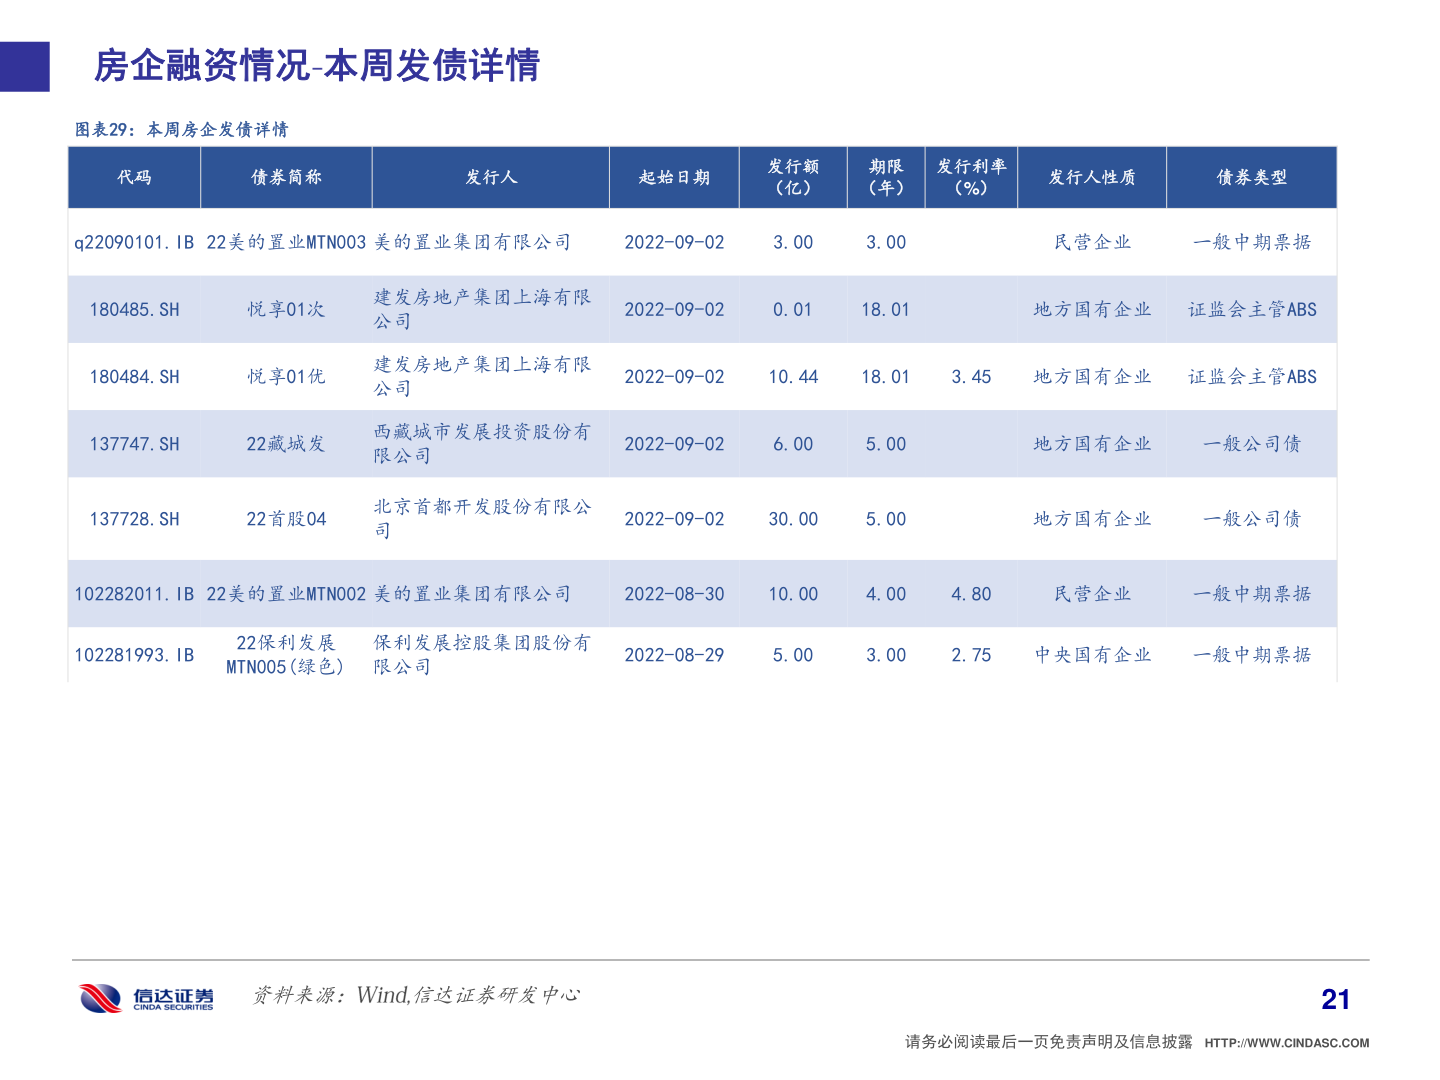Image resolution: width=1440 pixels, height=1080 pixels.
Task: Click interest rate 4.80
Action: [x=971, y=594]
